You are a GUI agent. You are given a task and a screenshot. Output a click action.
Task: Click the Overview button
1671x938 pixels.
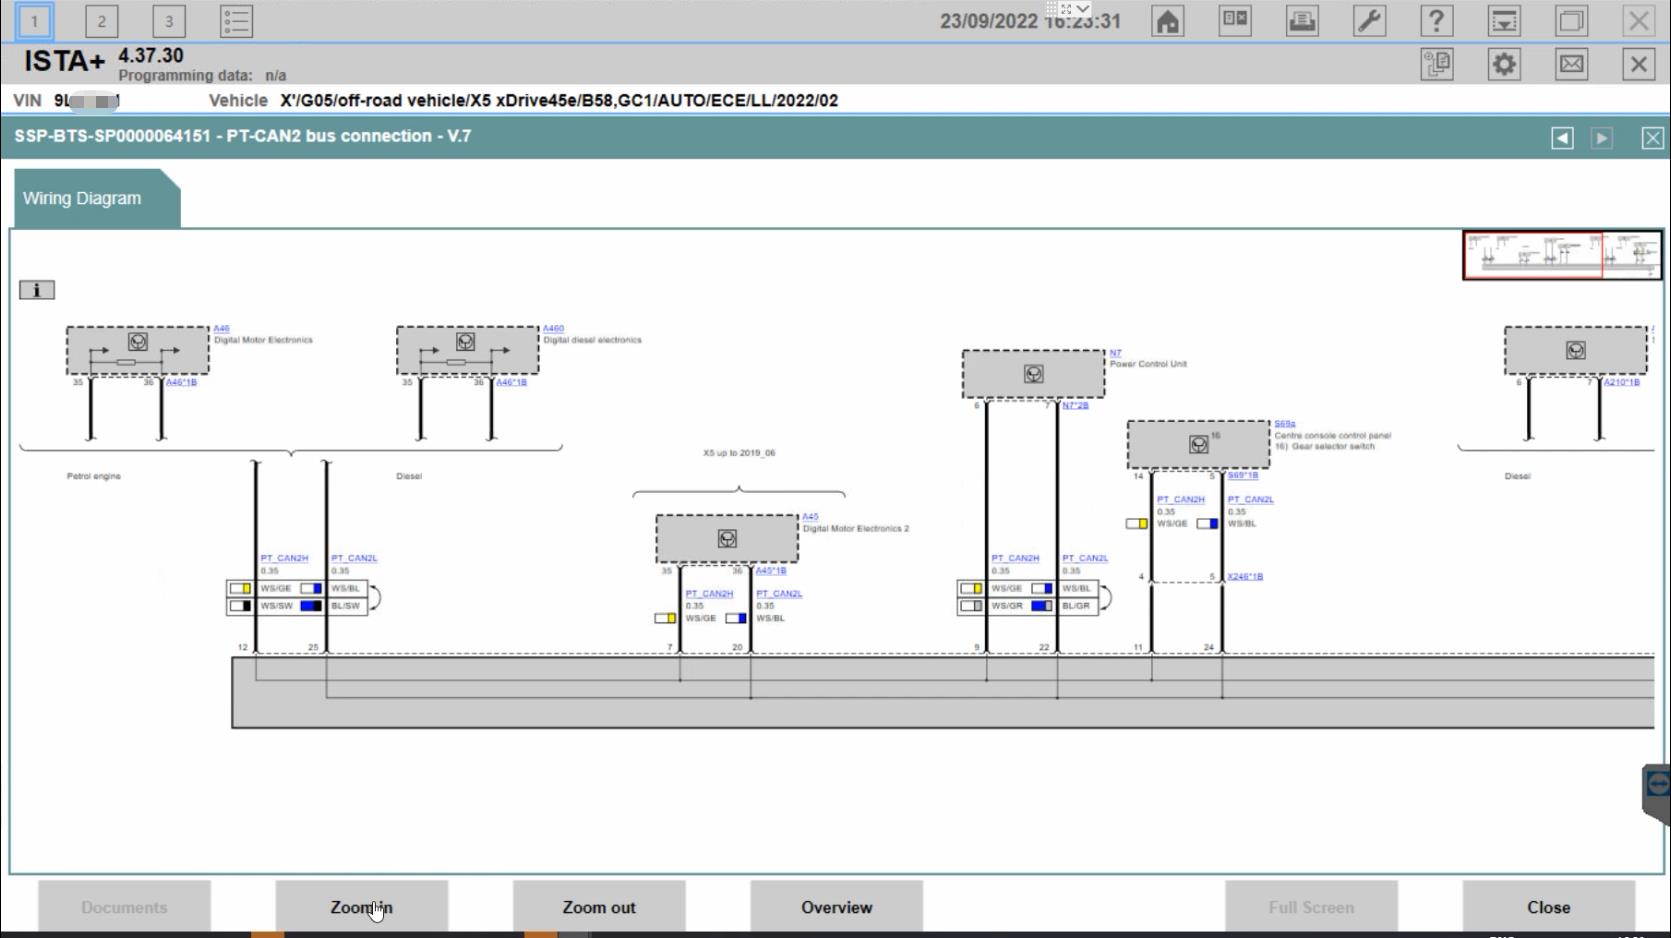coord(836,907)
